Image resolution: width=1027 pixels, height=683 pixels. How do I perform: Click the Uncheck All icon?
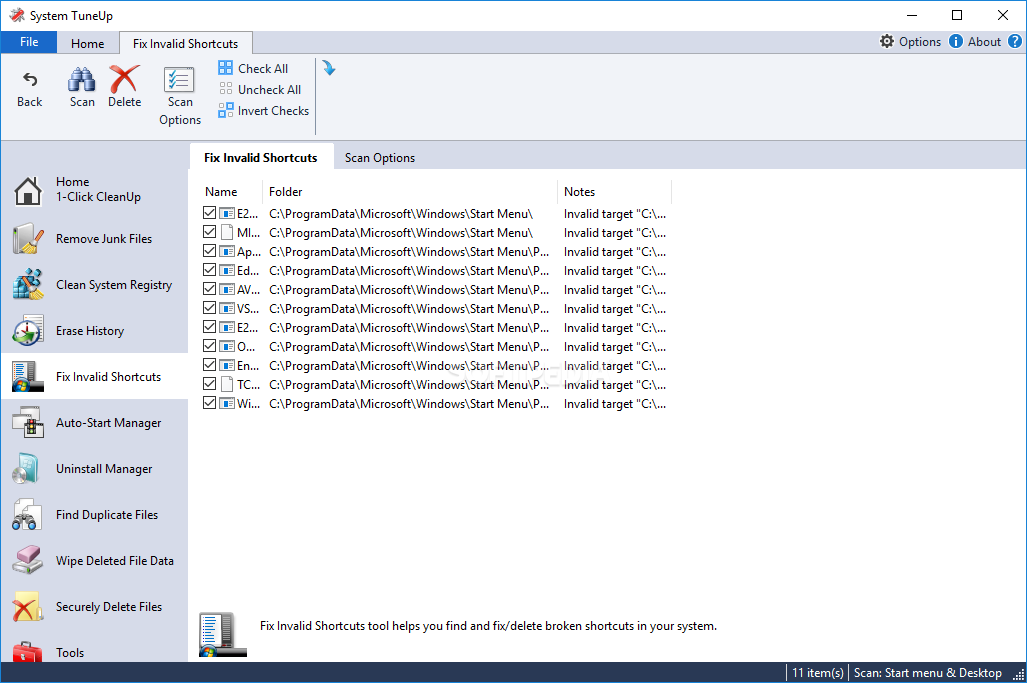coord(226,89)
